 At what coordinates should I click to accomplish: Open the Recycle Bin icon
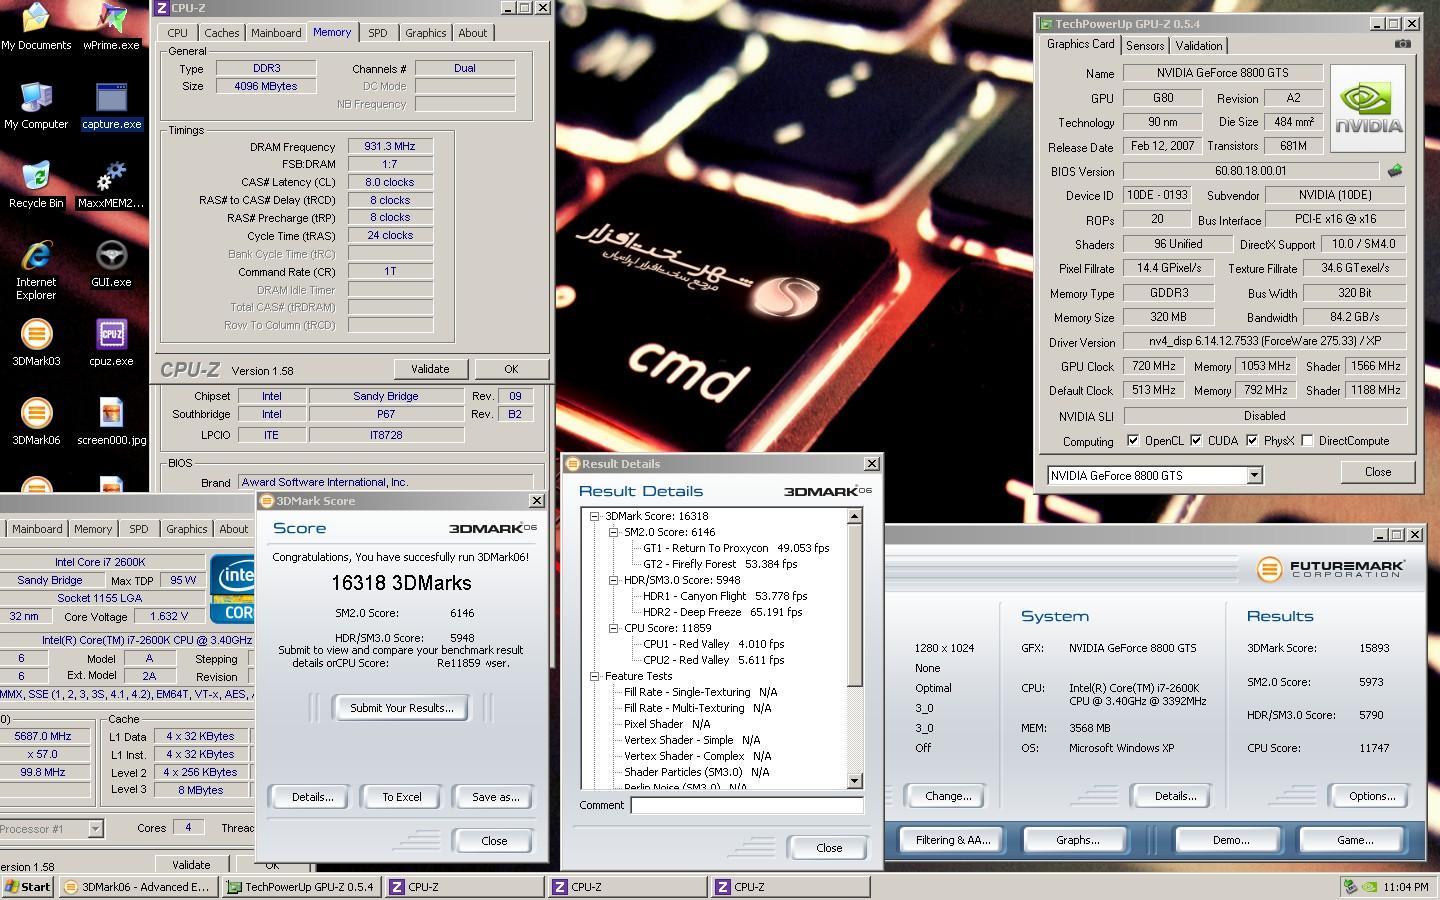pyautogui.click(x=36, y=185)
